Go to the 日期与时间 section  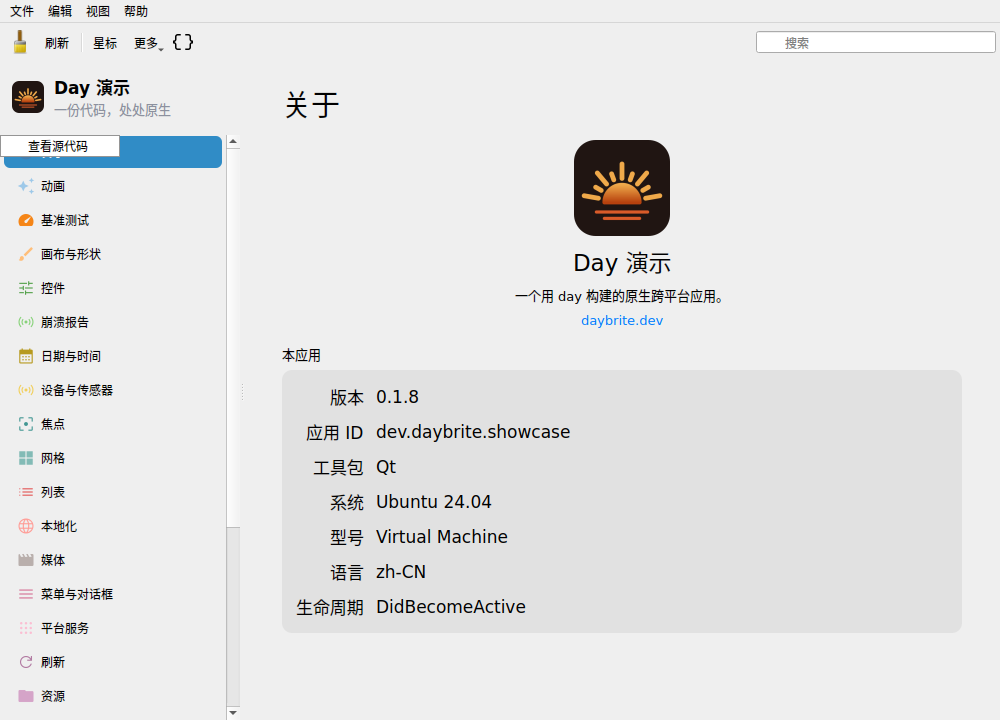pos(113,356)
